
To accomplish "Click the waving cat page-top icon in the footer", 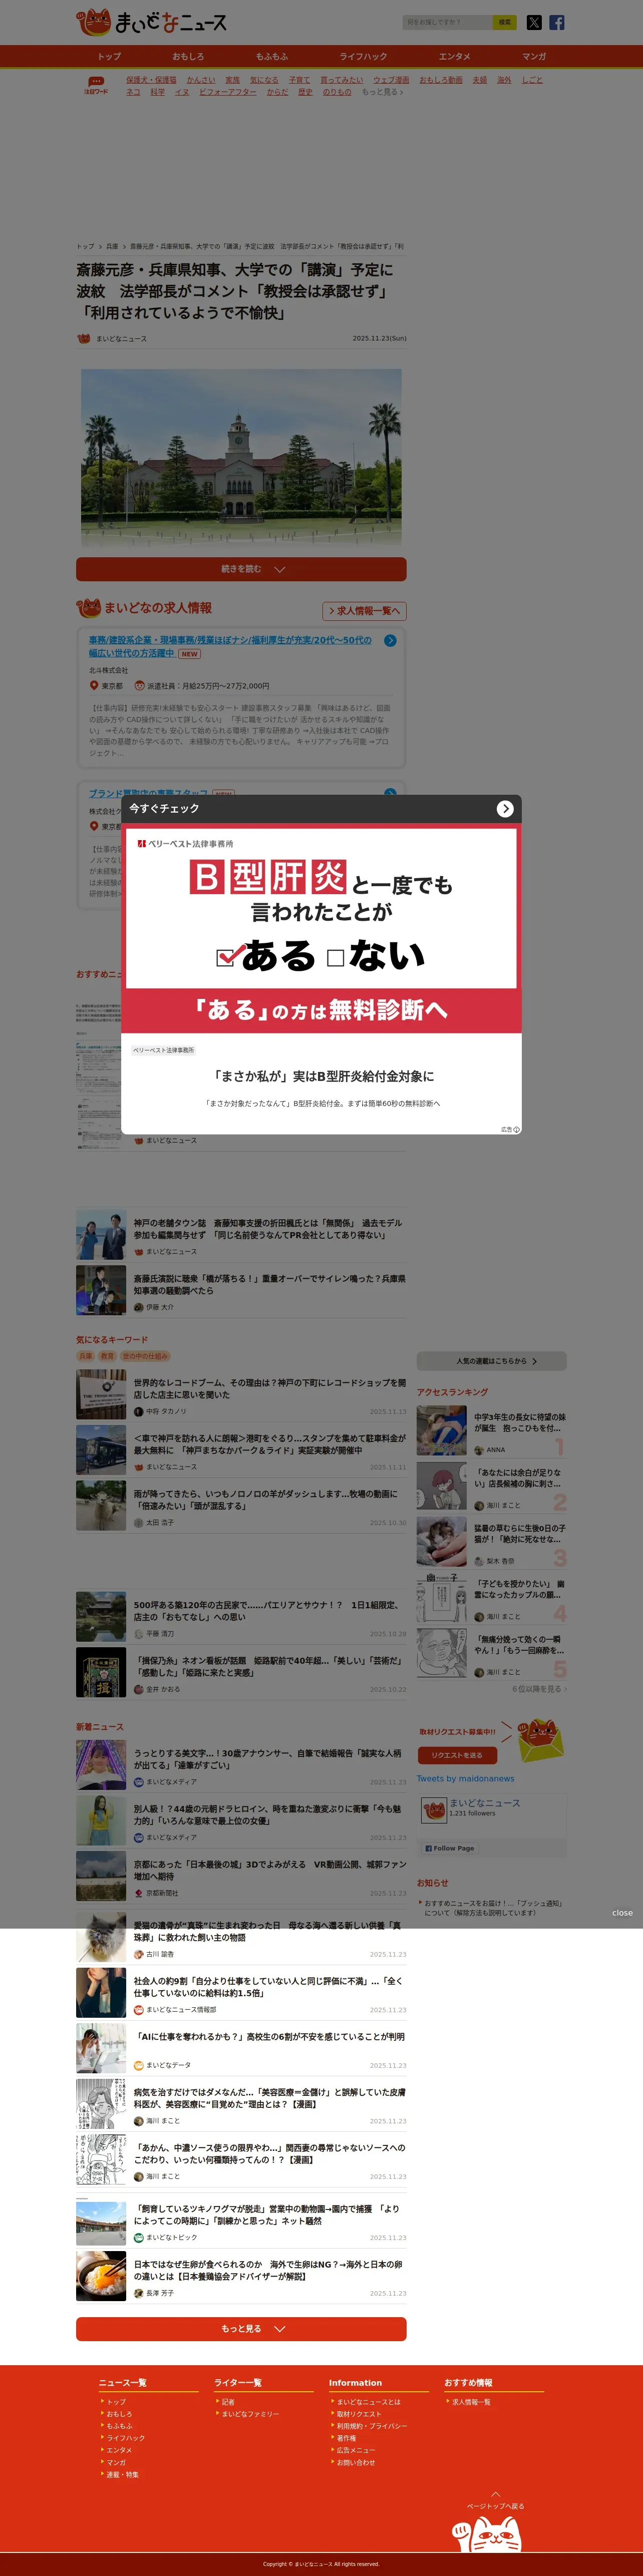I will (488, 2533).
